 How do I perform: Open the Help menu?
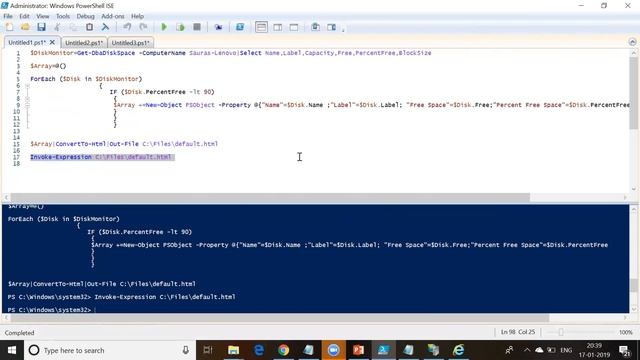[137, 16]
